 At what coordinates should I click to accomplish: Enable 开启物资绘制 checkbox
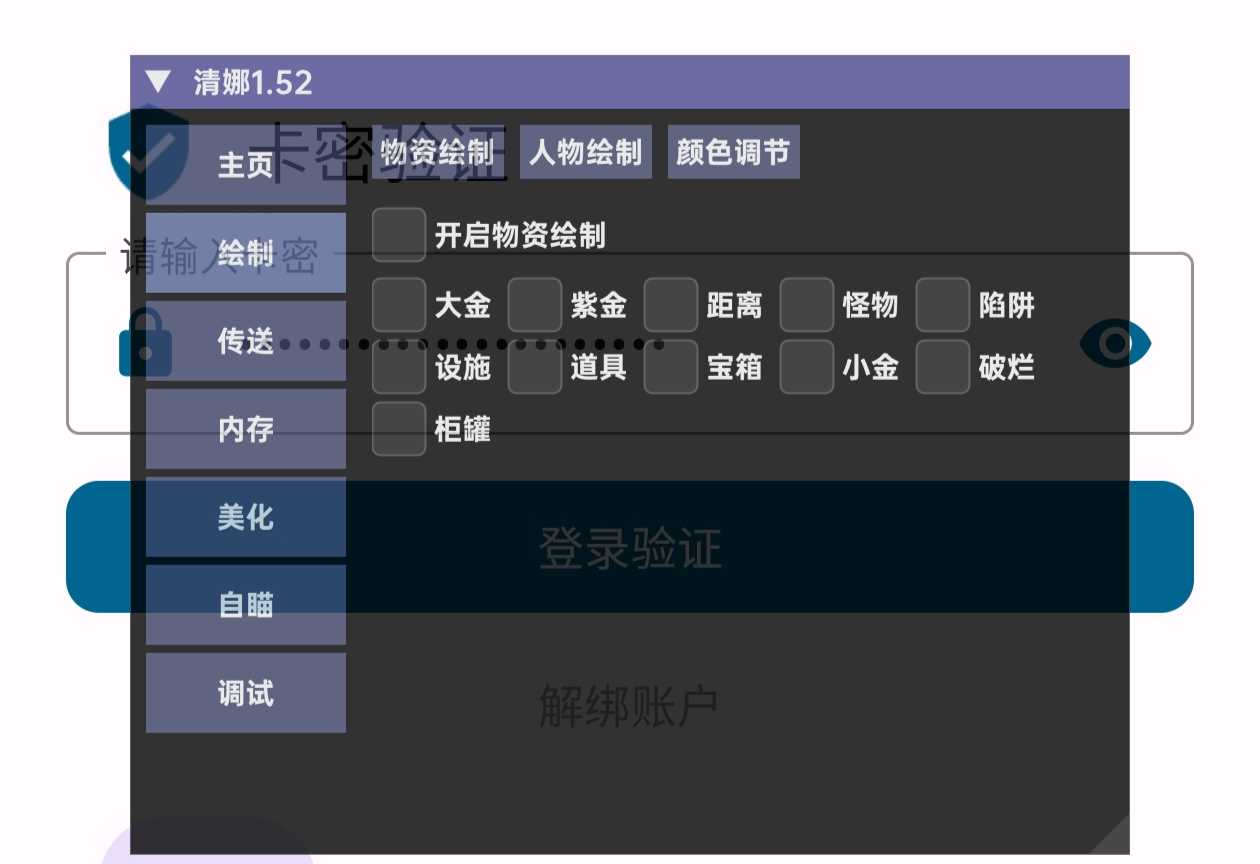[x=398, y=235]
